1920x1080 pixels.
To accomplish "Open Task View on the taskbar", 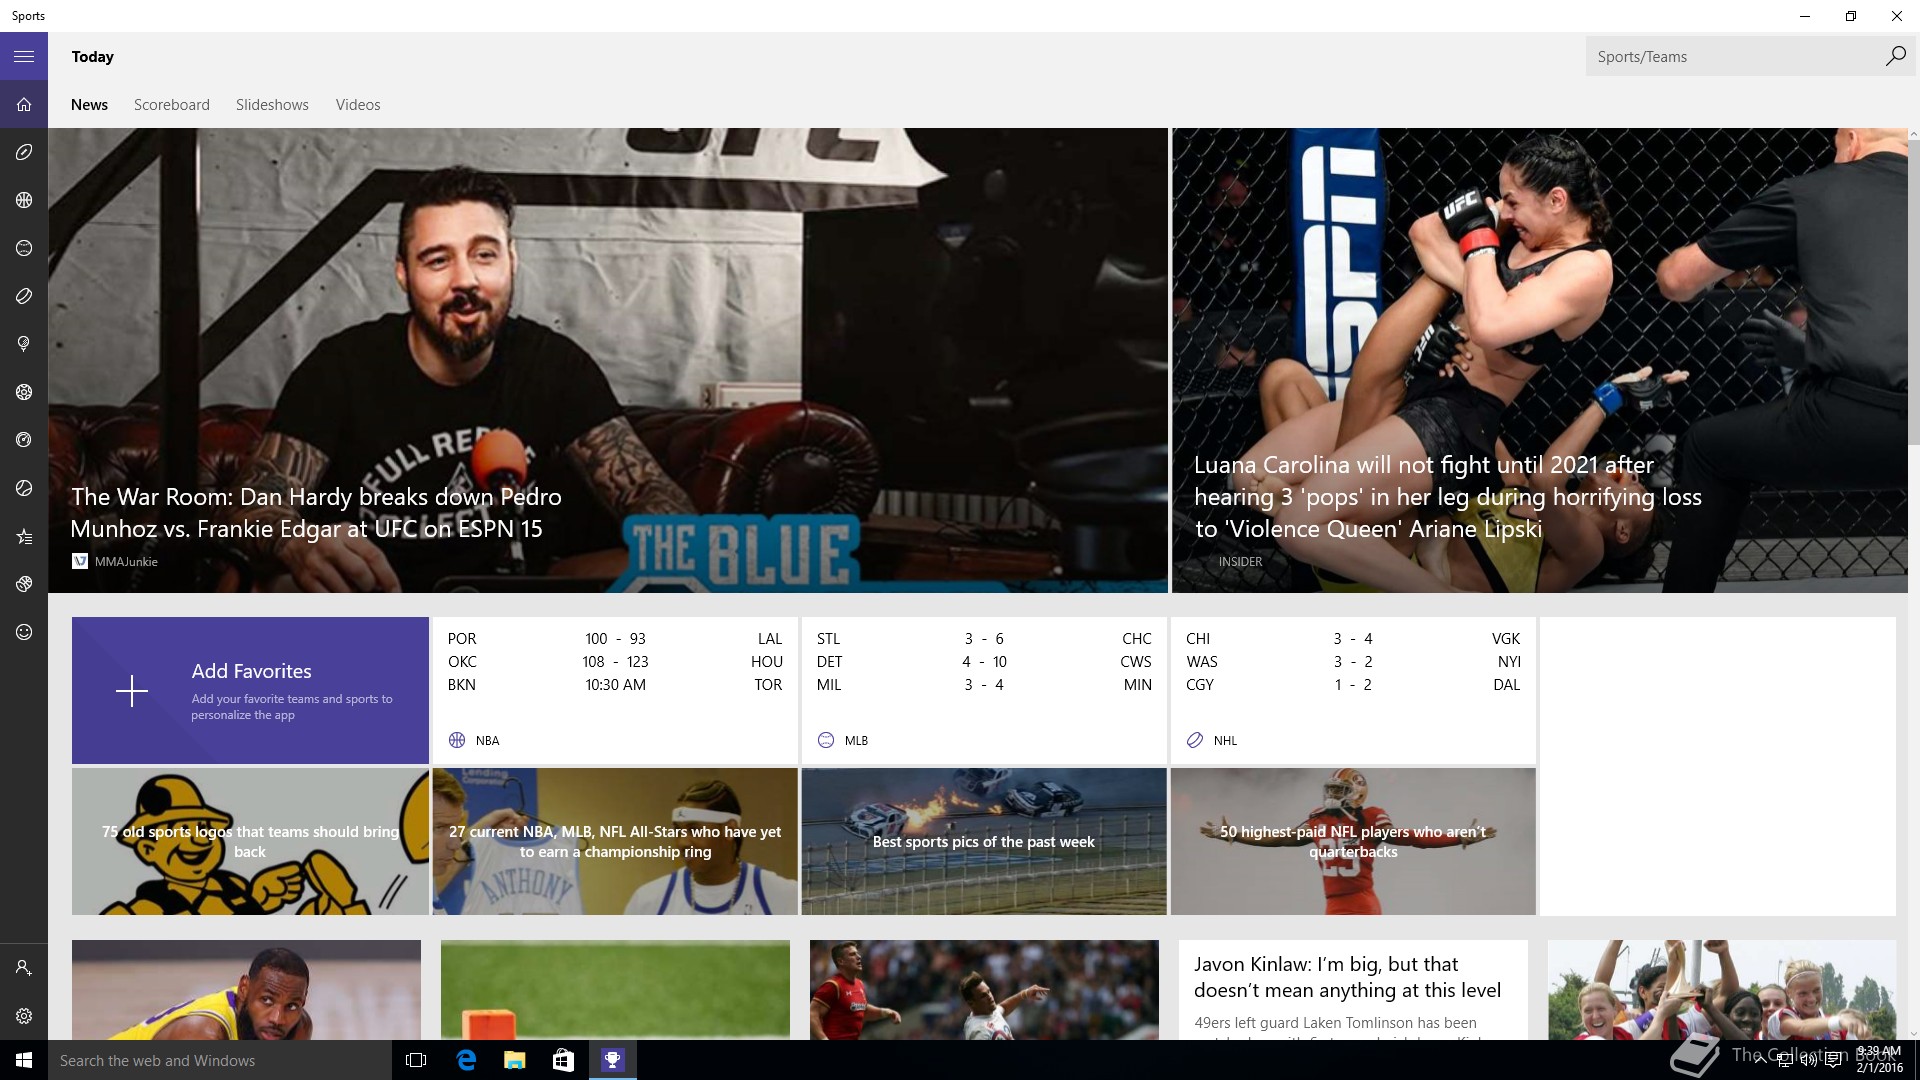I will (x=416, y=1060).
